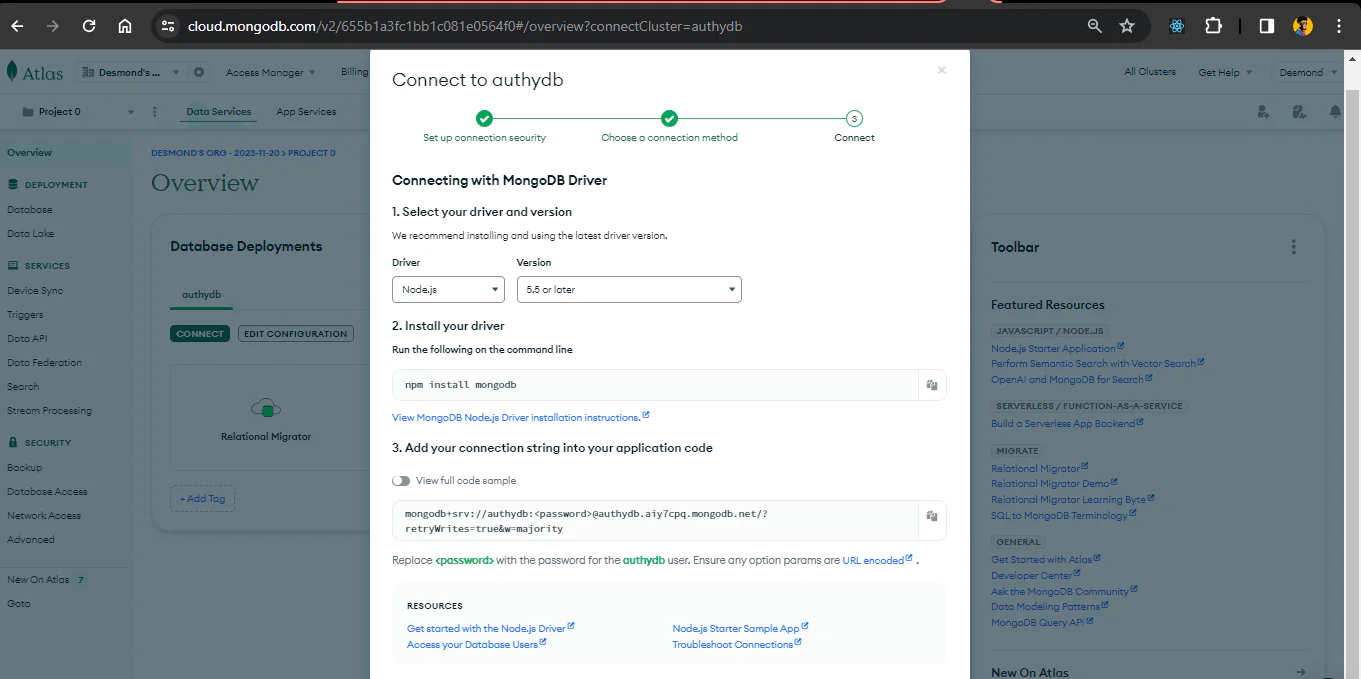Open the Desmond user account dropdown

1307,72
